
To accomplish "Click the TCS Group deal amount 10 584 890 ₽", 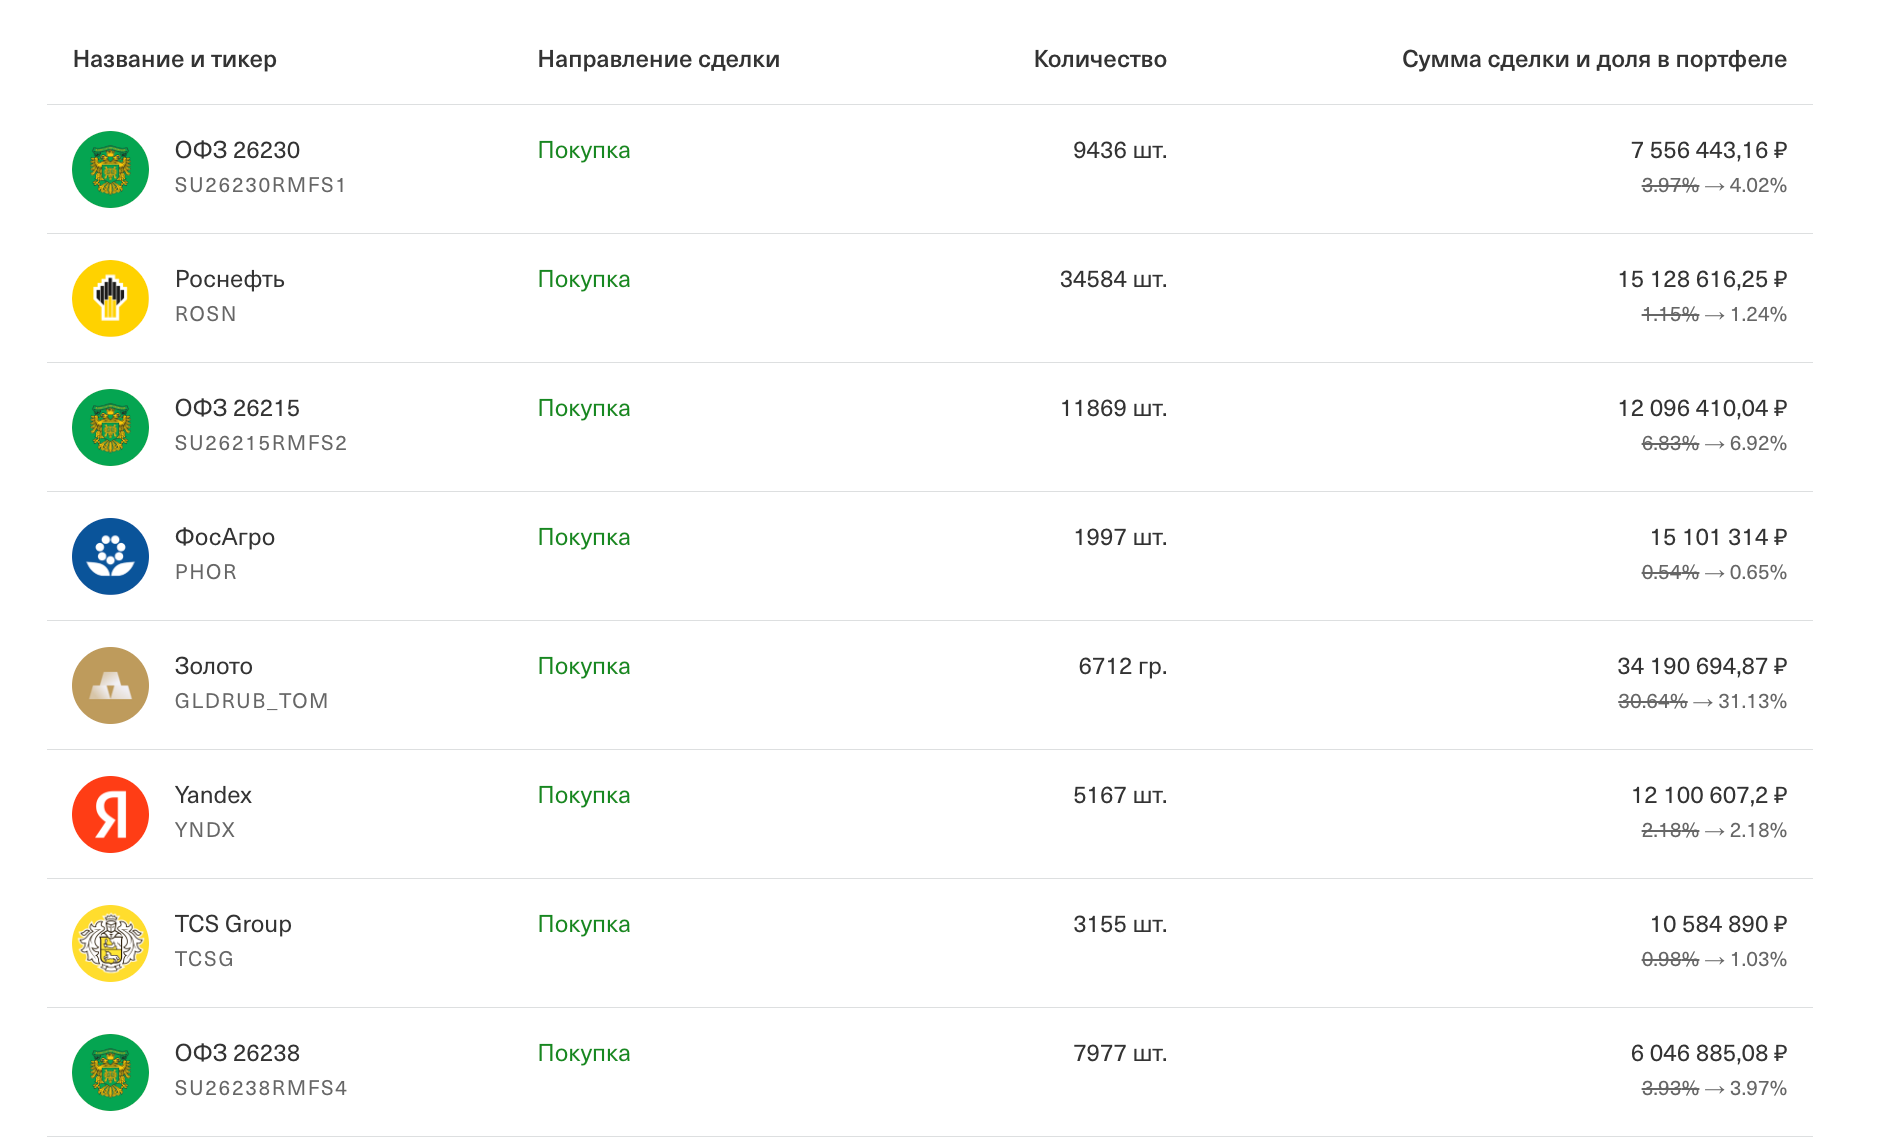I will (x=1717, y=924).
